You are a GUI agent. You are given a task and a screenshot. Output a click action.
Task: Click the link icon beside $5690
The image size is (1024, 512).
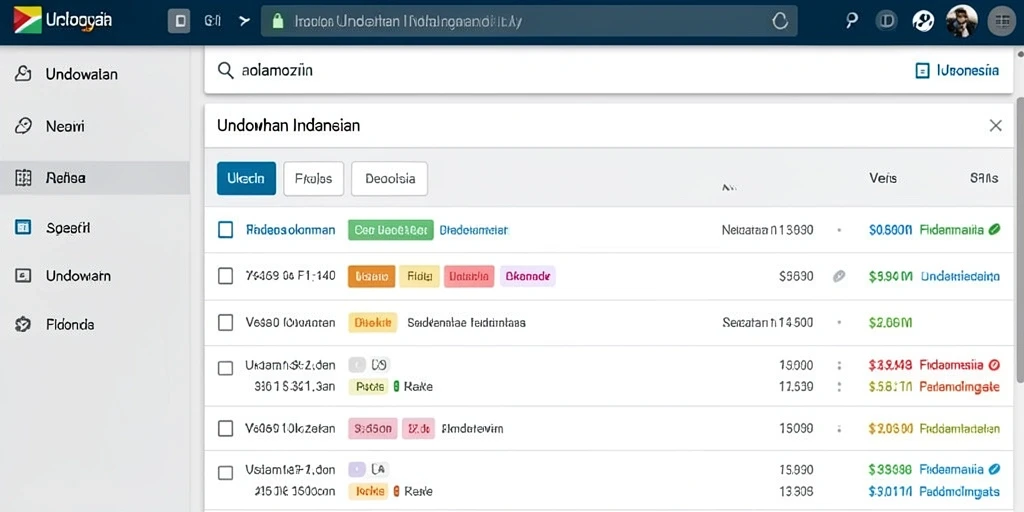pyautogui.click(x=839, y=276)
